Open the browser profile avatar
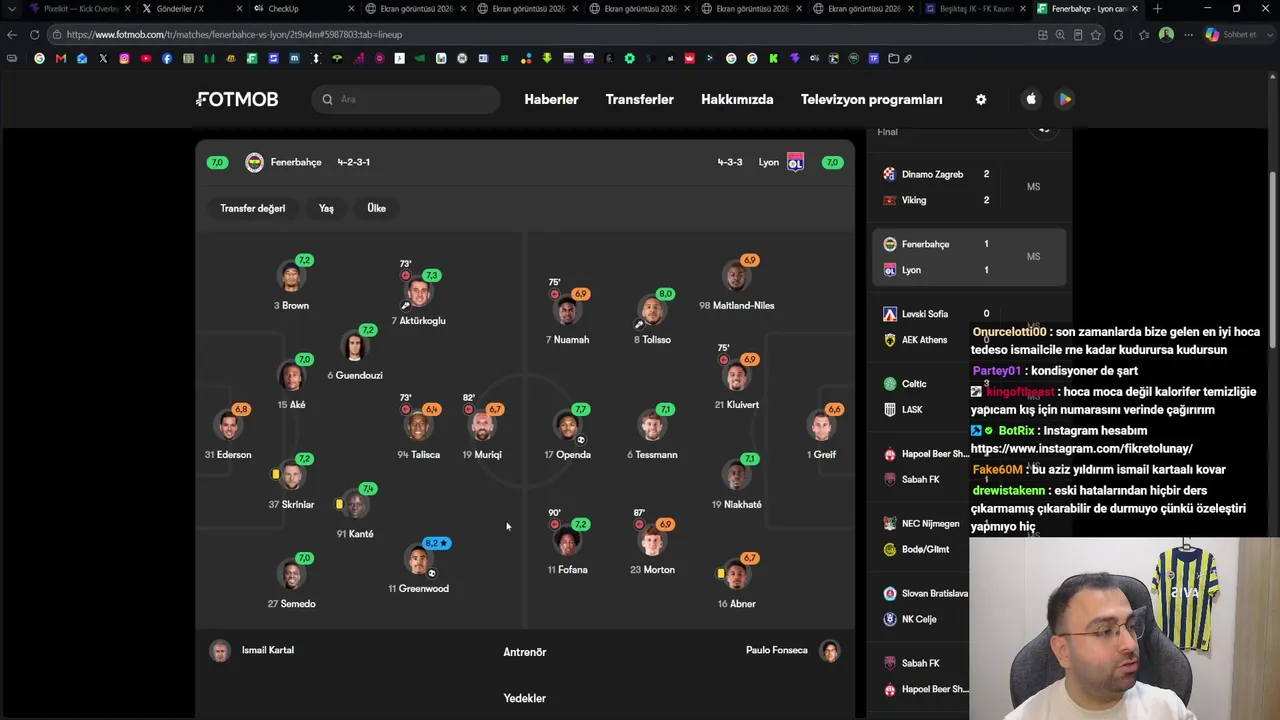 tap(1166, 34)
